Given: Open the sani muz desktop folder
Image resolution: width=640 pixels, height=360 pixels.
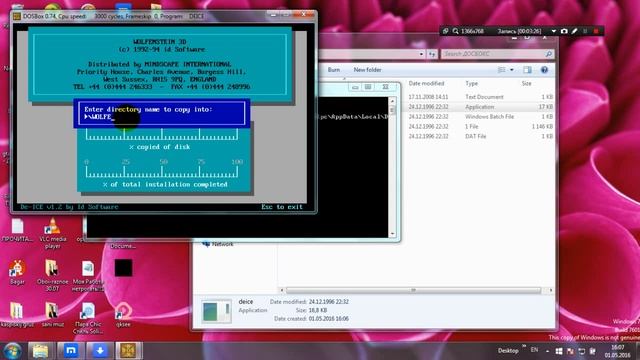Looking at the screenshot, I should pos(52,315).
